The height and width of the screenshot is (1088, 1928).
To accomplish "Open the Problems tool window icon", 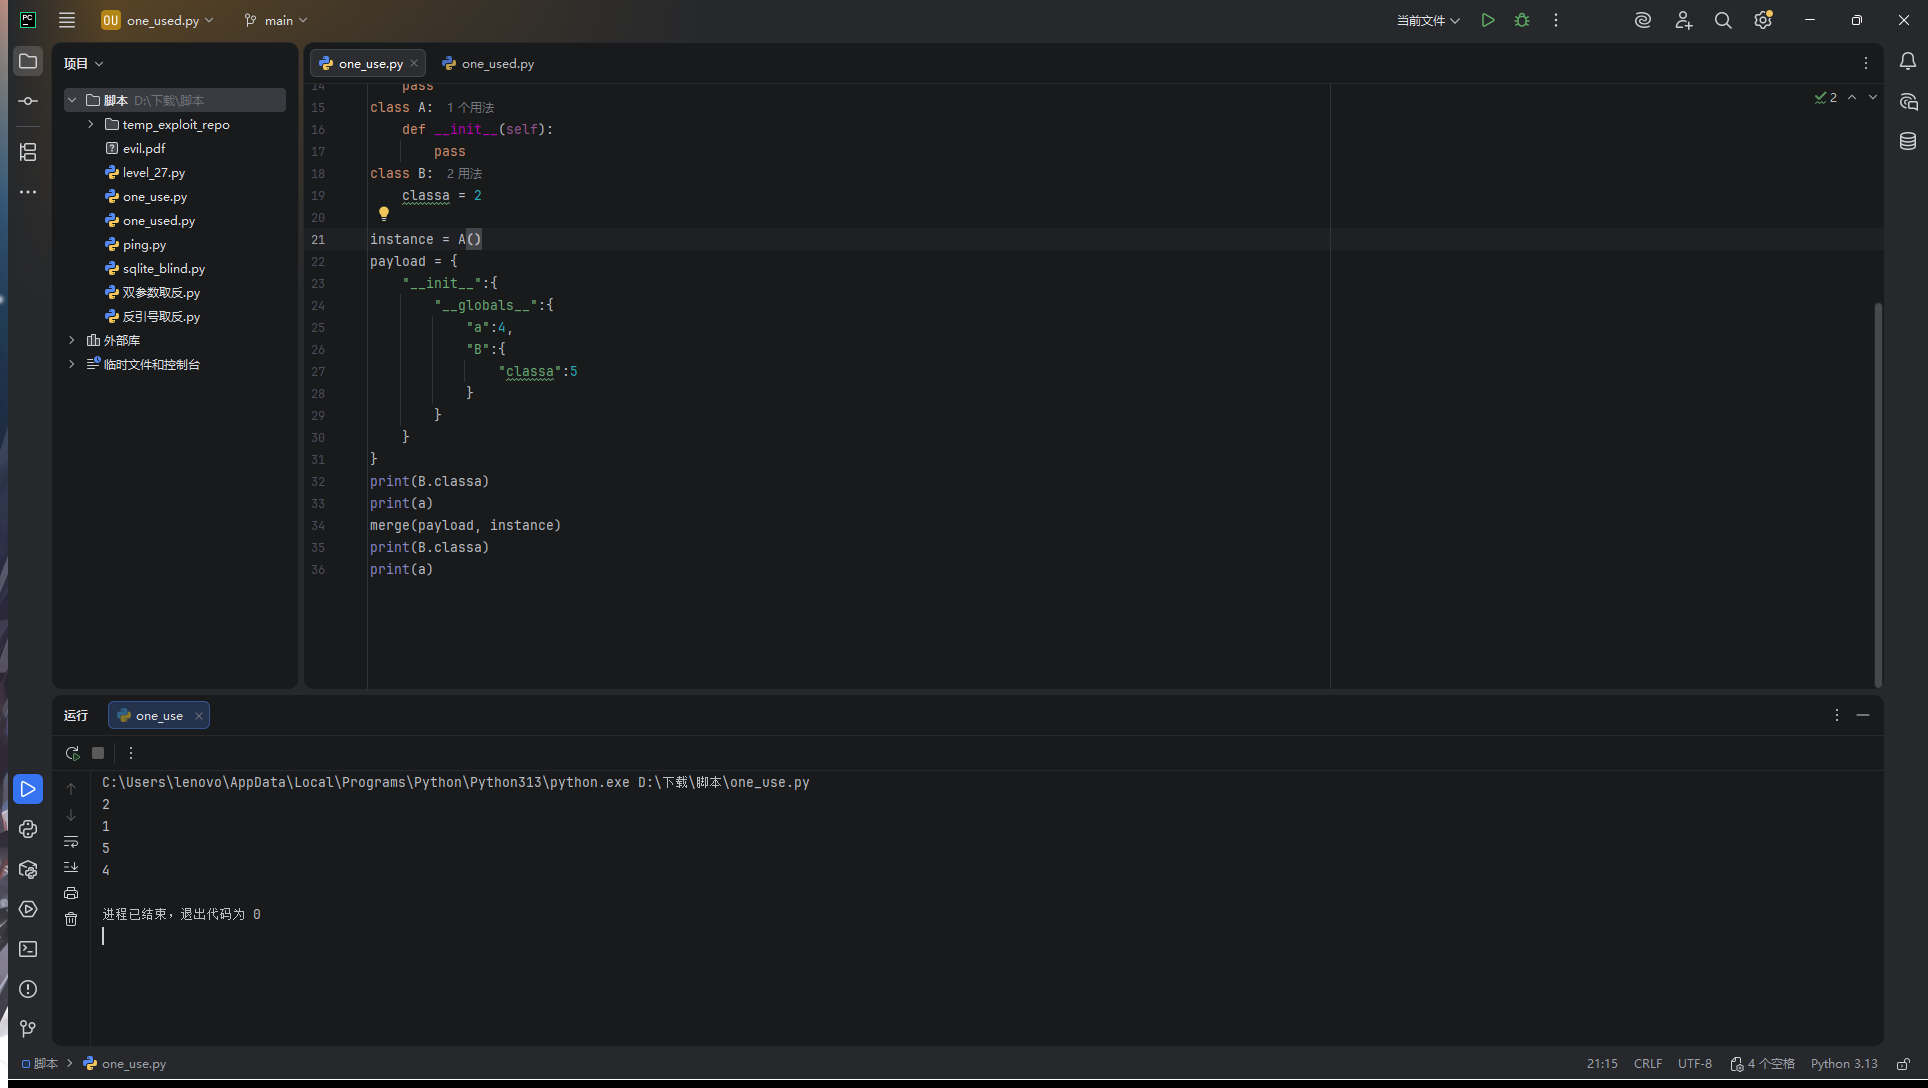I will coord(28,989).
